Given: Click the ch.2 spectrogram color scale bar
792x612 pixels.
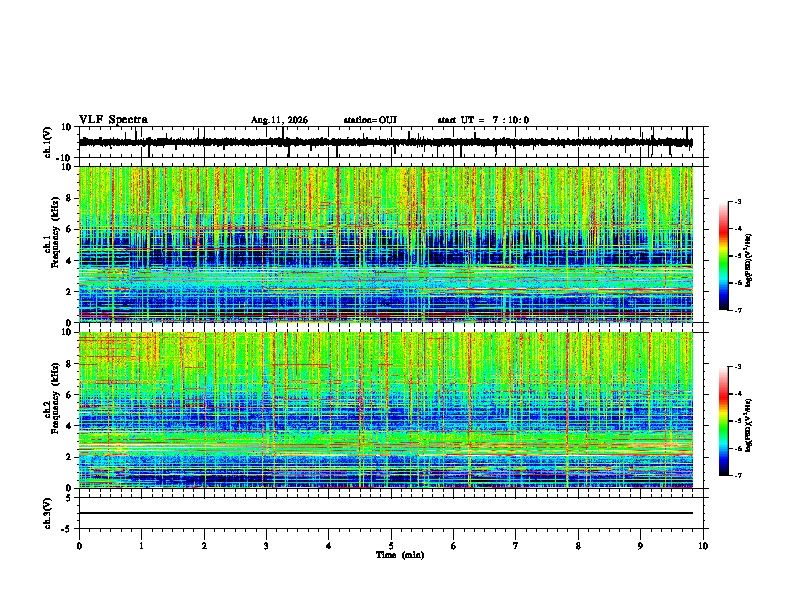Looking at the screenshot, I should pyautogui.click(x=724, y=421).
